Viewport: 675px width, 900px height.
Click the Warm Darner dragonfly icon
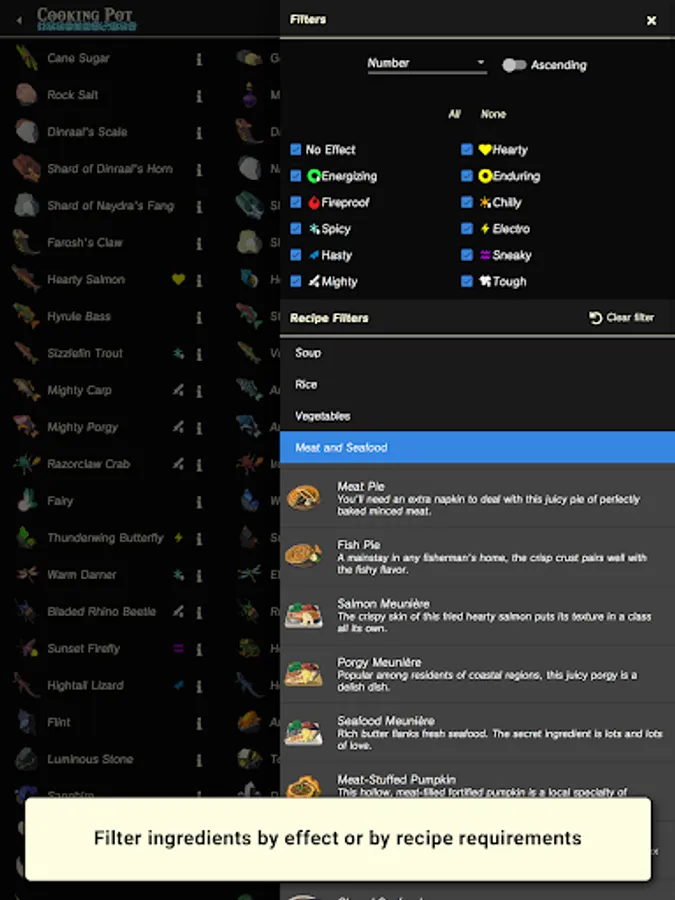(26, 575)
